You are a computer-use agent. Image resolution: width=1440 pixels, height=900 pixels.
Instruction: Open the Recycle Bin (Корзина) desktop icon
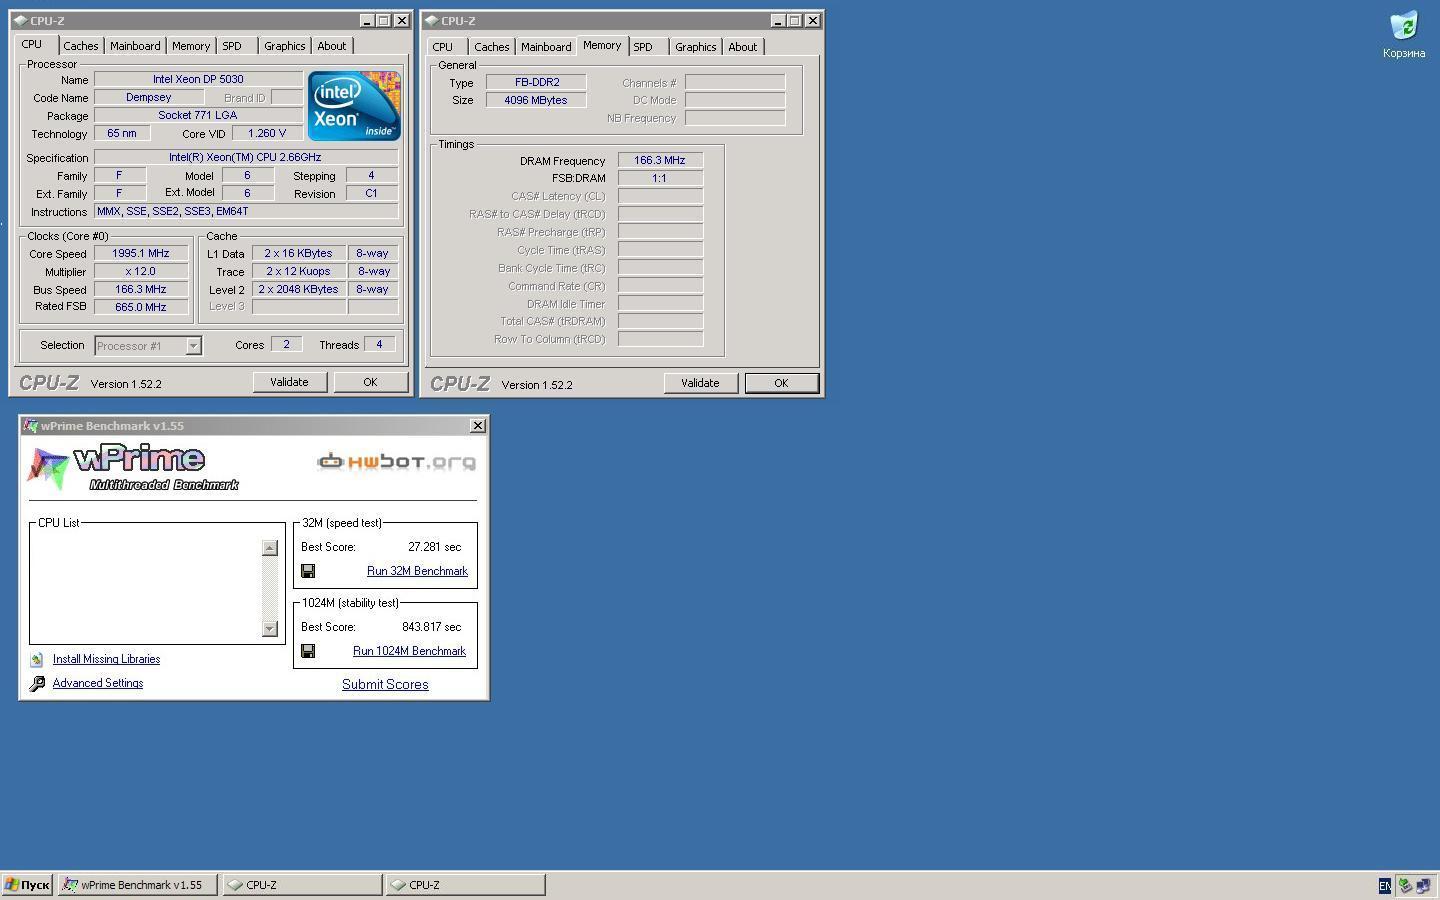[x=1404, y=34]
